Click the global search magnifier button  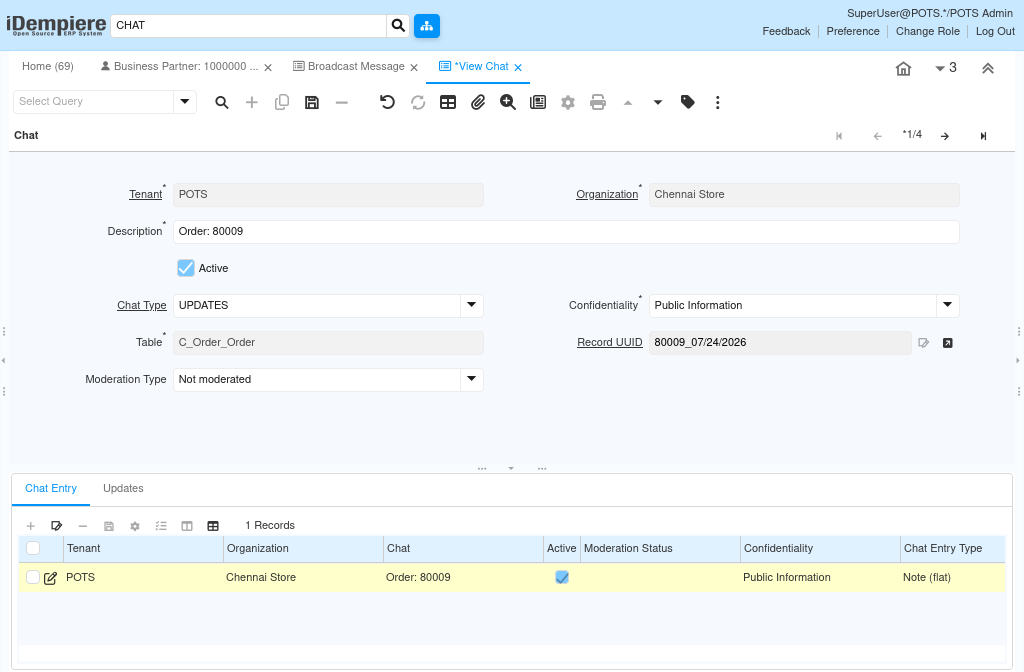coord(398,25)
